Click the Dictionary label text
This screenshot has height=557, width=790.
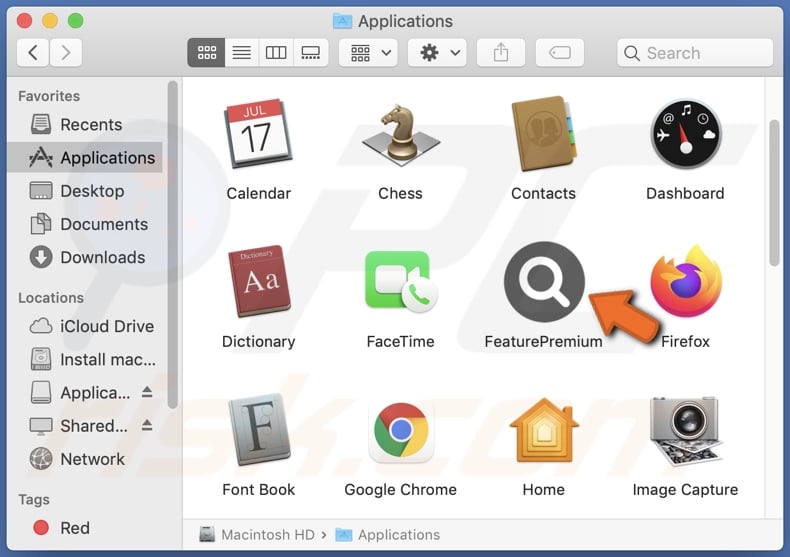[258, 341]
